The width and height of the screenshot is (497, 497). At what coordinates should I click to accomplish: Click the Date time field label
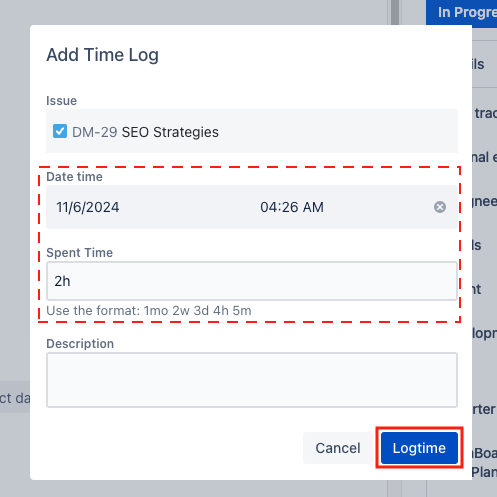74,177
